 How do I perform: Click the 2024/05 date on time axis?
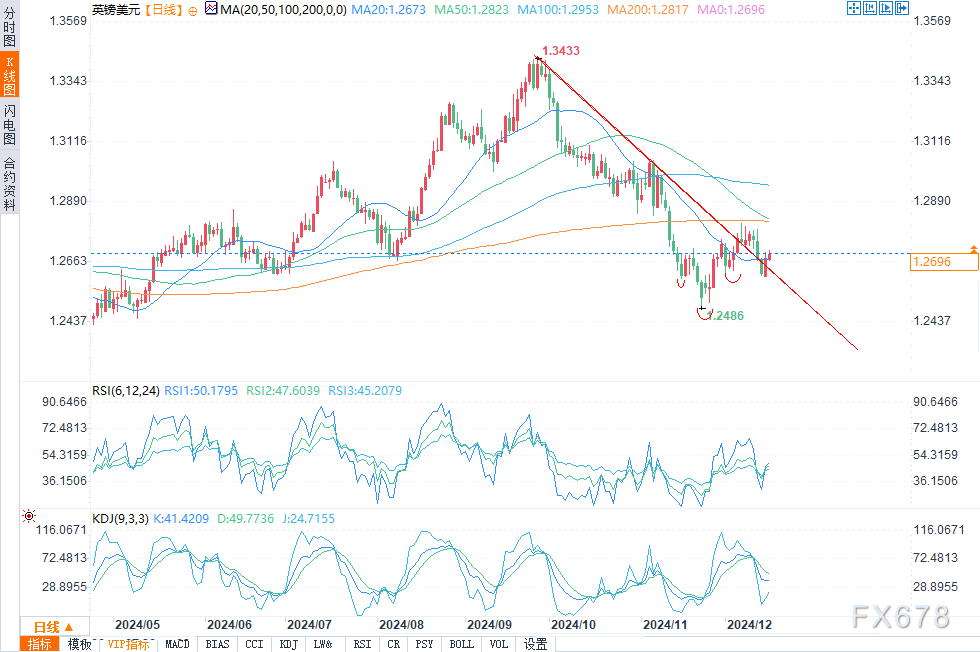click(x=138, y=624)
